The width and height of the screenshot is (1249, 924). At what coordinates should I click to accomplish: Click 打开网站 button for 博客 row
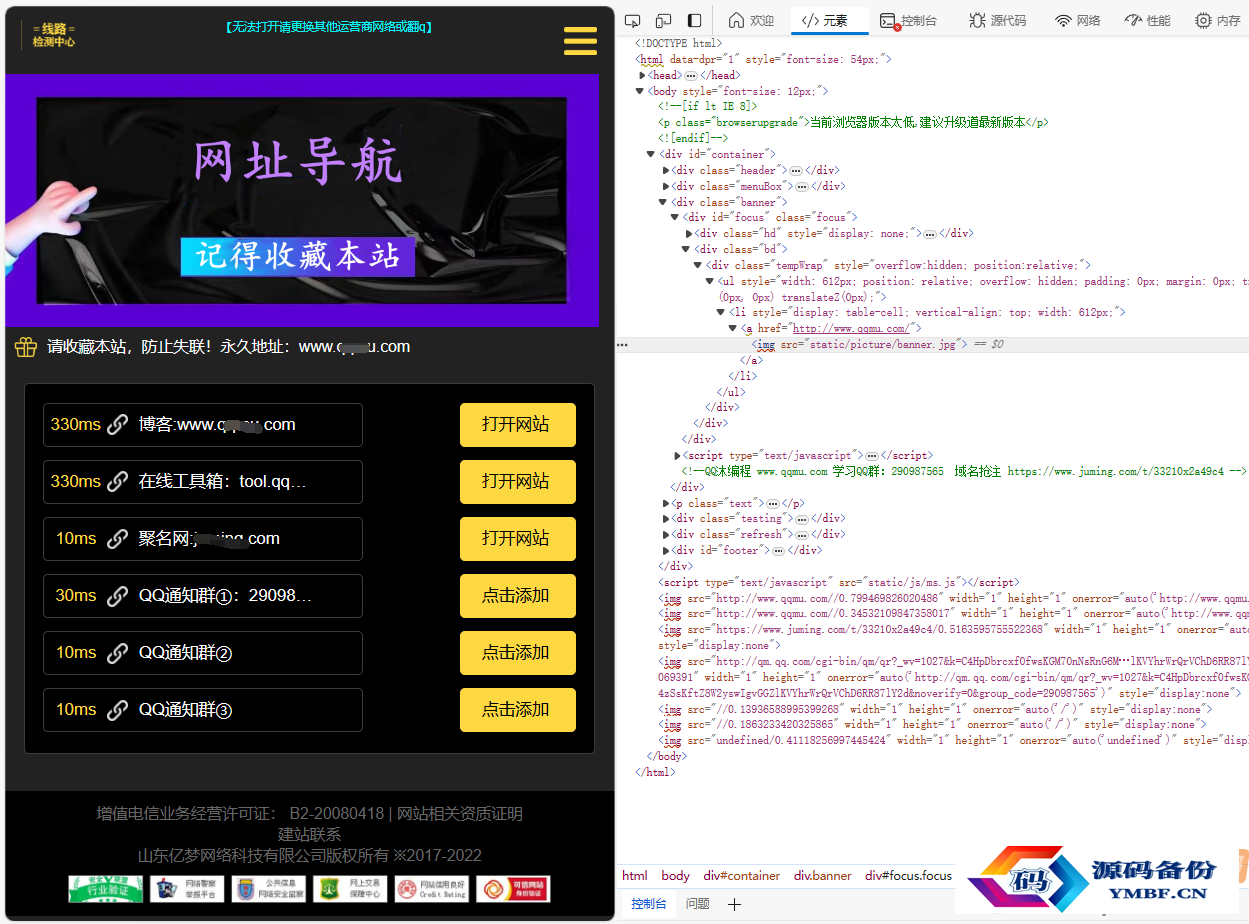[x=518, y=425]
